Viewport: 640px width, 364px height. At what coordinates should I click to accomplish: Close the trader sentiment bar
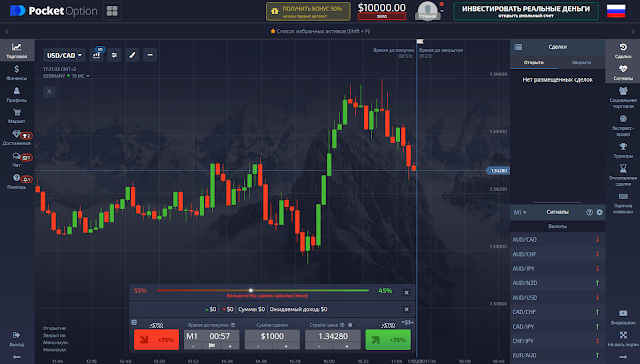click(407, 292)
